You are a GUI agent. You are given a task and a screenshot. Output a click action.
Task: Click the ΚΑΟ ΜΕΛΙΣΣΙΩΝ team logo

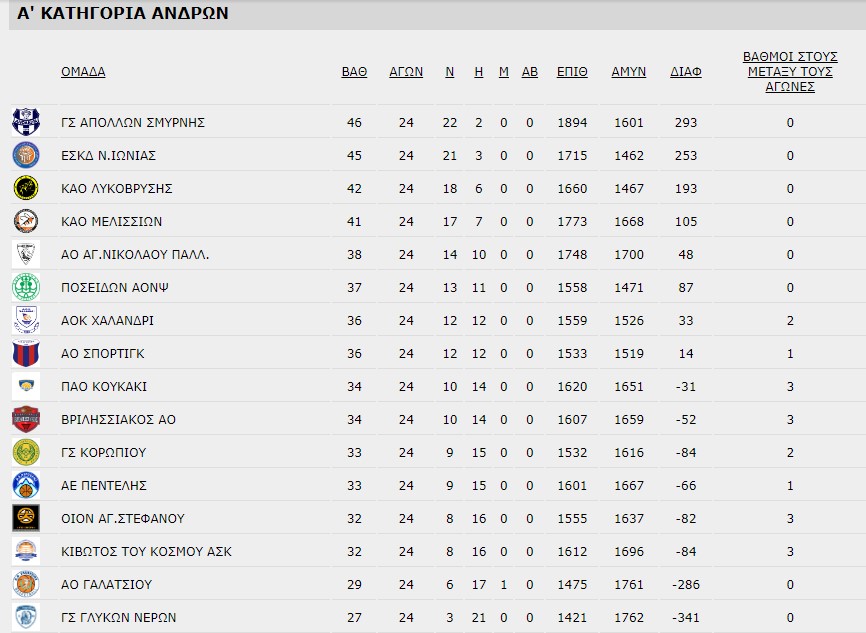(x=26, y=221)
